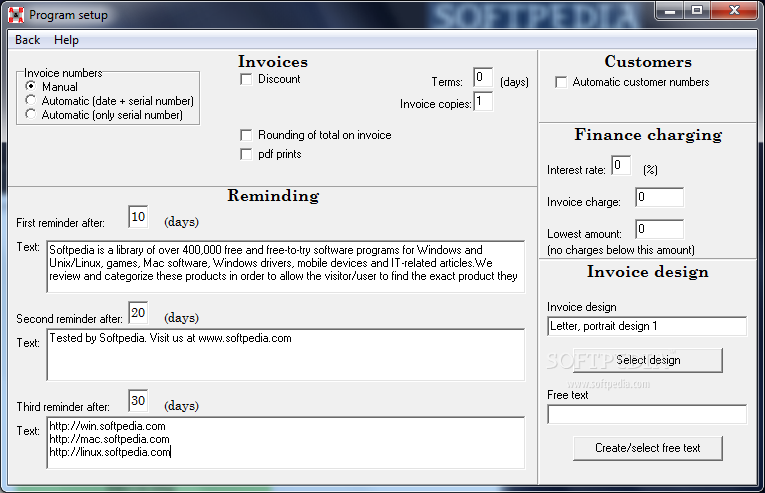Click the second reminder text box
This screenshot has height=493, width=765.
pos(285,355)
